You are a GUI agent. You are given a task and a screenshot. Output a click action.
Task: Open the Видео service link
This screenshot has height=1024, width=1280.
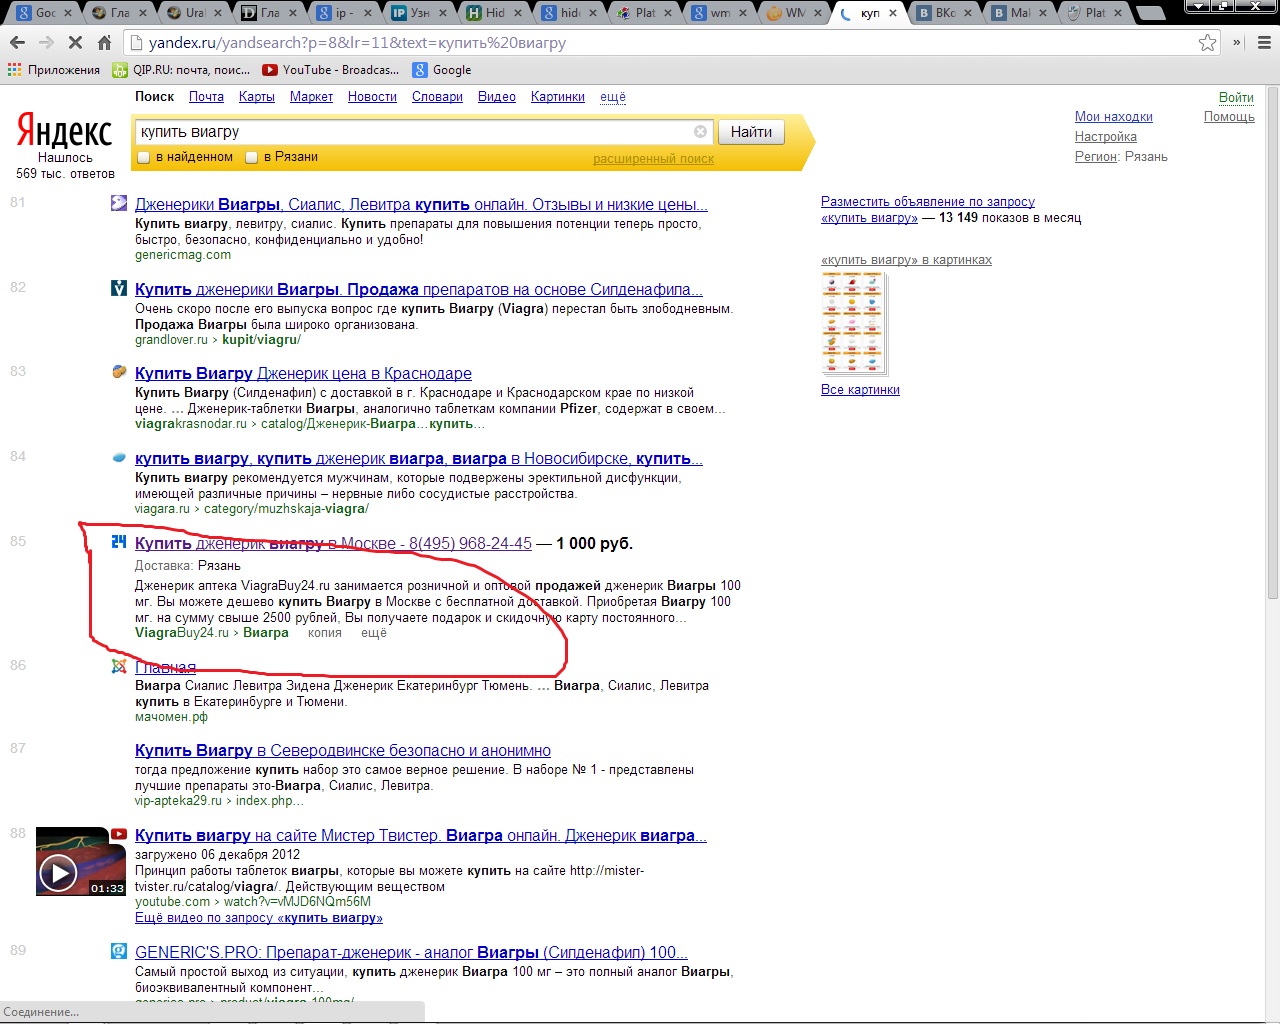point(497,97)
